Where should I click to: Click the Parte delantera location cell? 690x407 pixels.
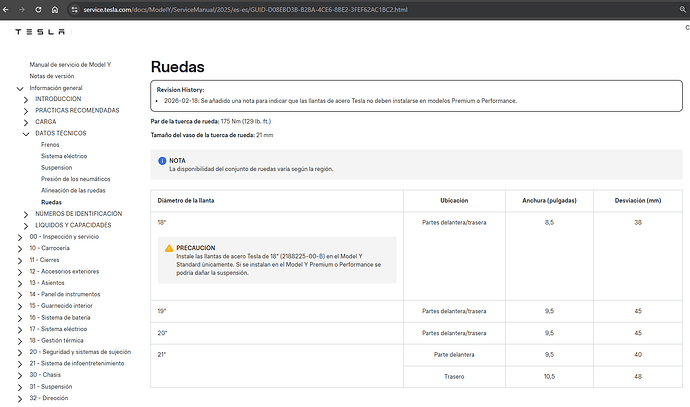pos(454,355)
